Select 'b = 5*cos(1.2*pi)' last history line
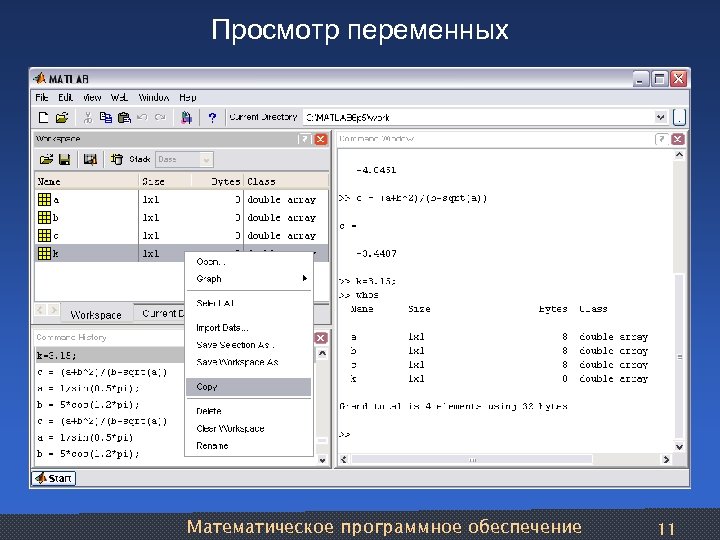The height and width of the screenshot is (540, 720). pos(89,454)
